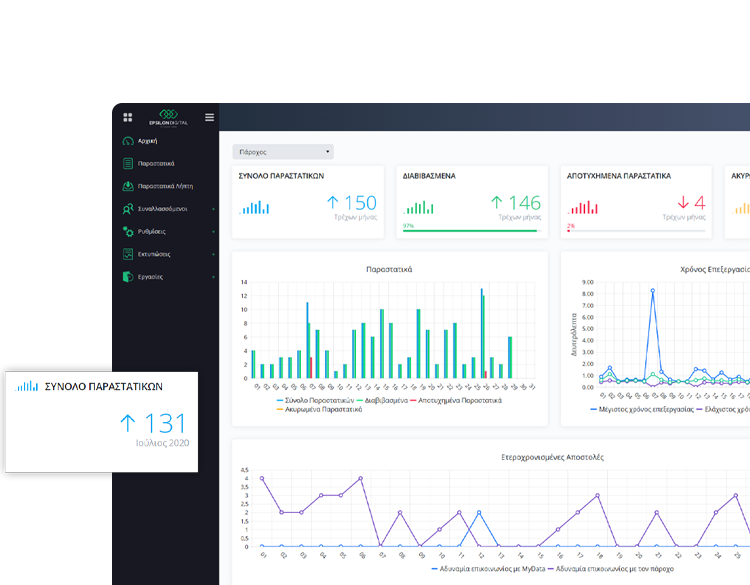Click sparkline icon in floating 131 card
The image size is (750, 585).
[x=26, y=386]
